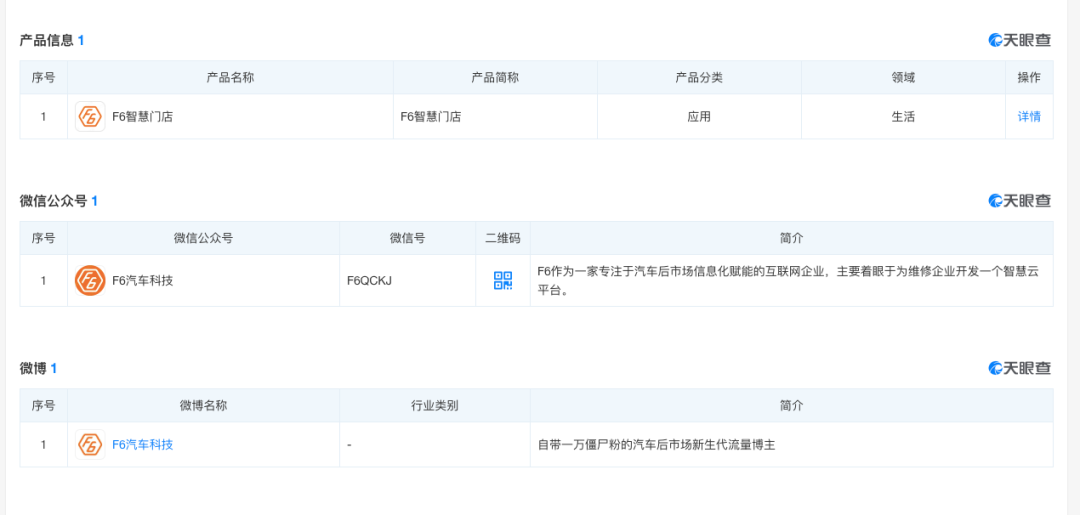Select the Weibo intro 自带一万僵尸粉 text
The image size is (1080, 515).
(x=656, y=445)
